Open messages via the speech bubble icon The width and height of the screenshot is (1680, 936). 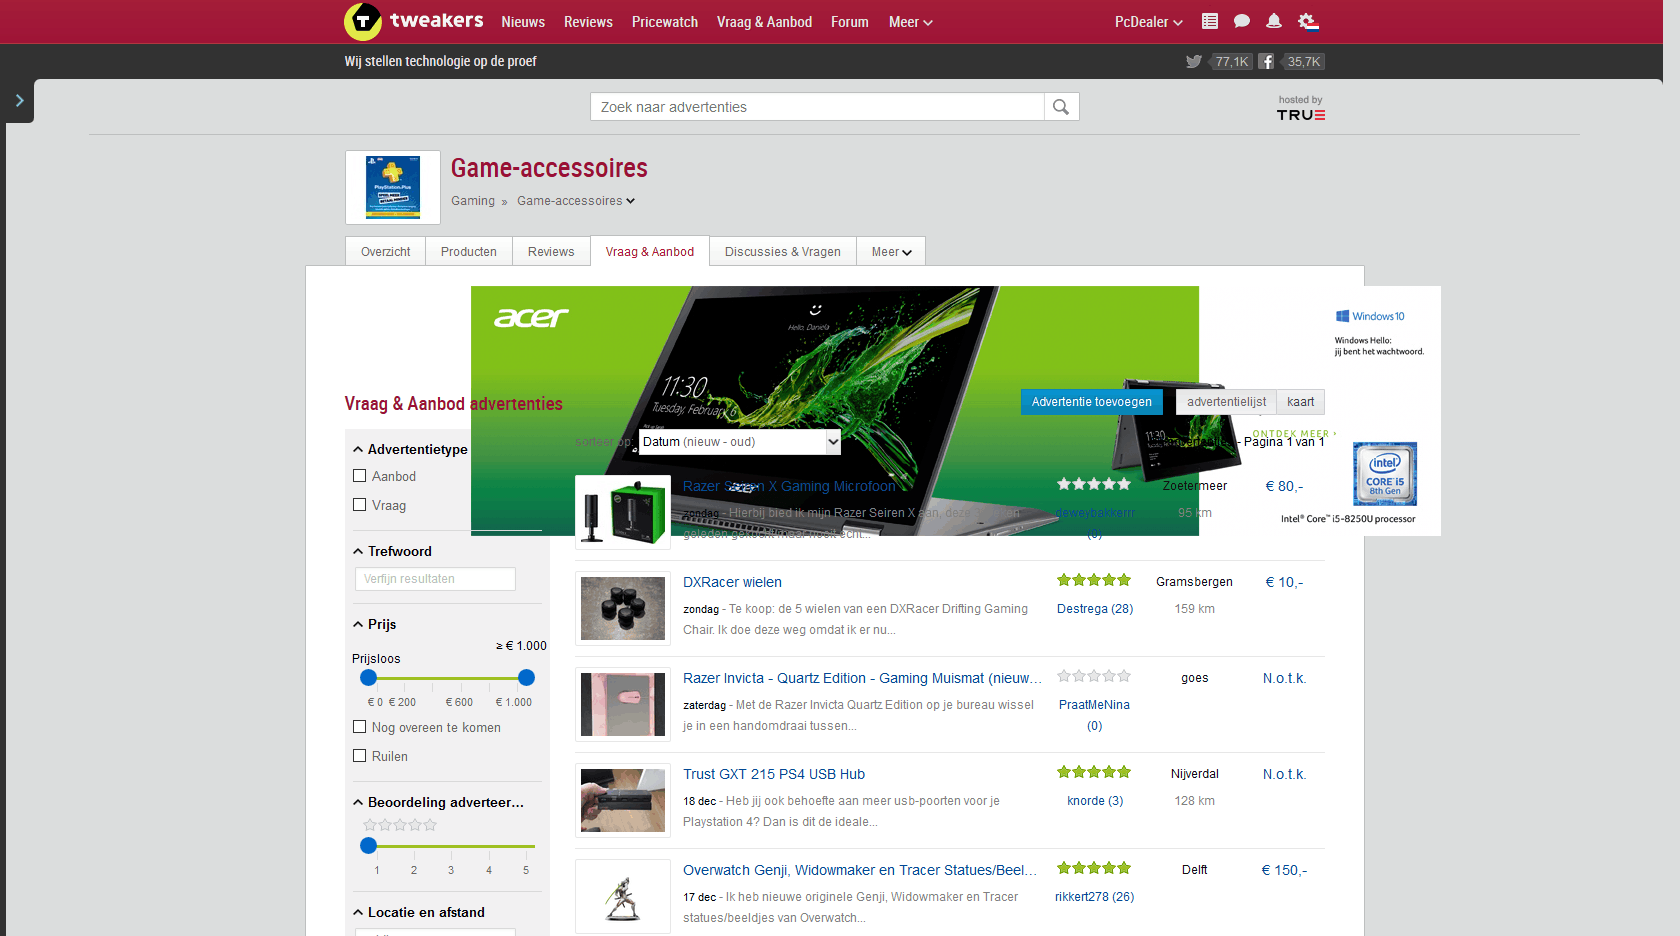(1242, 21)
